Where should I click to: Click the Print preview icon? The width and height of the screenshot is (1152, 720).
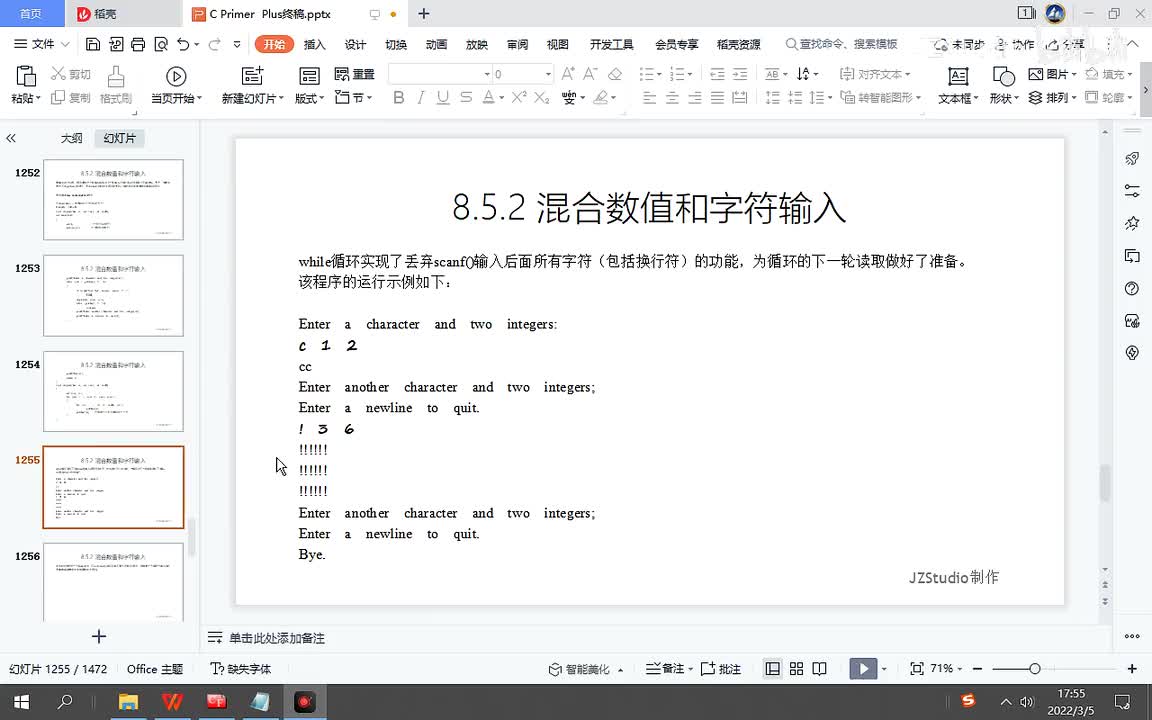click(161, 44)
